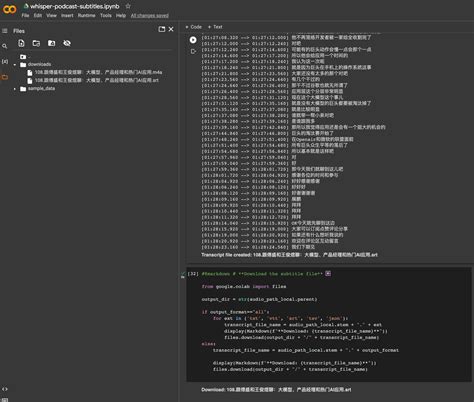Open the Runtime menu

coord(86,16)
